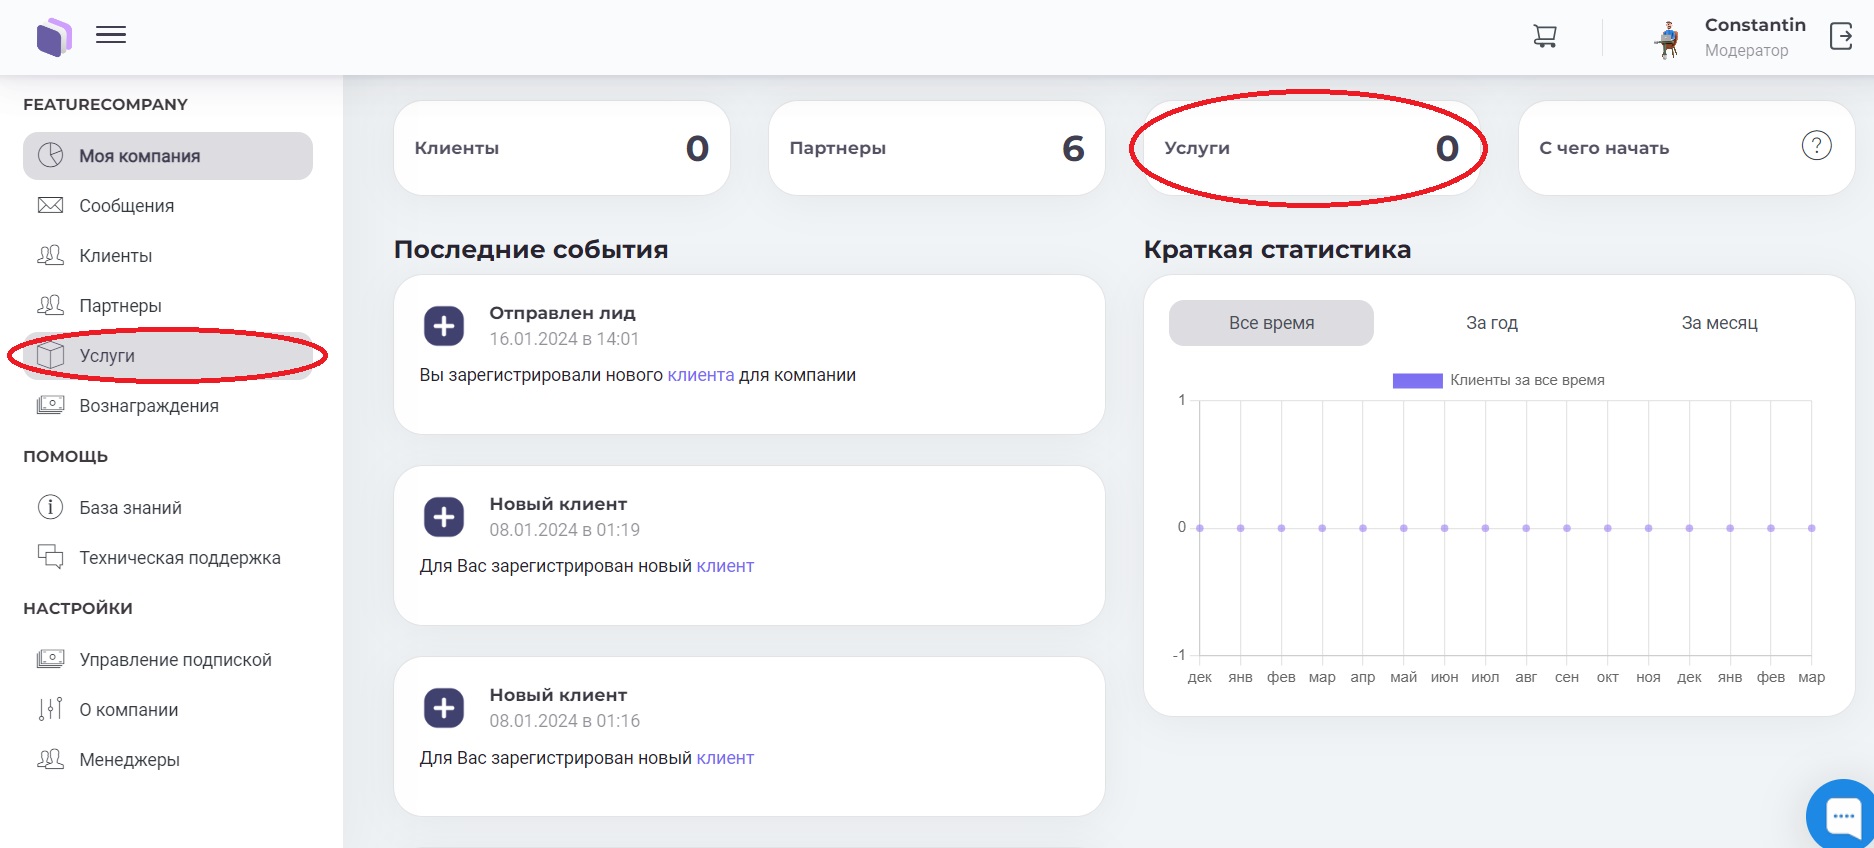Click the plus icon on Отправлен лид event
The image size is (1874, 848).
(444, 326)
